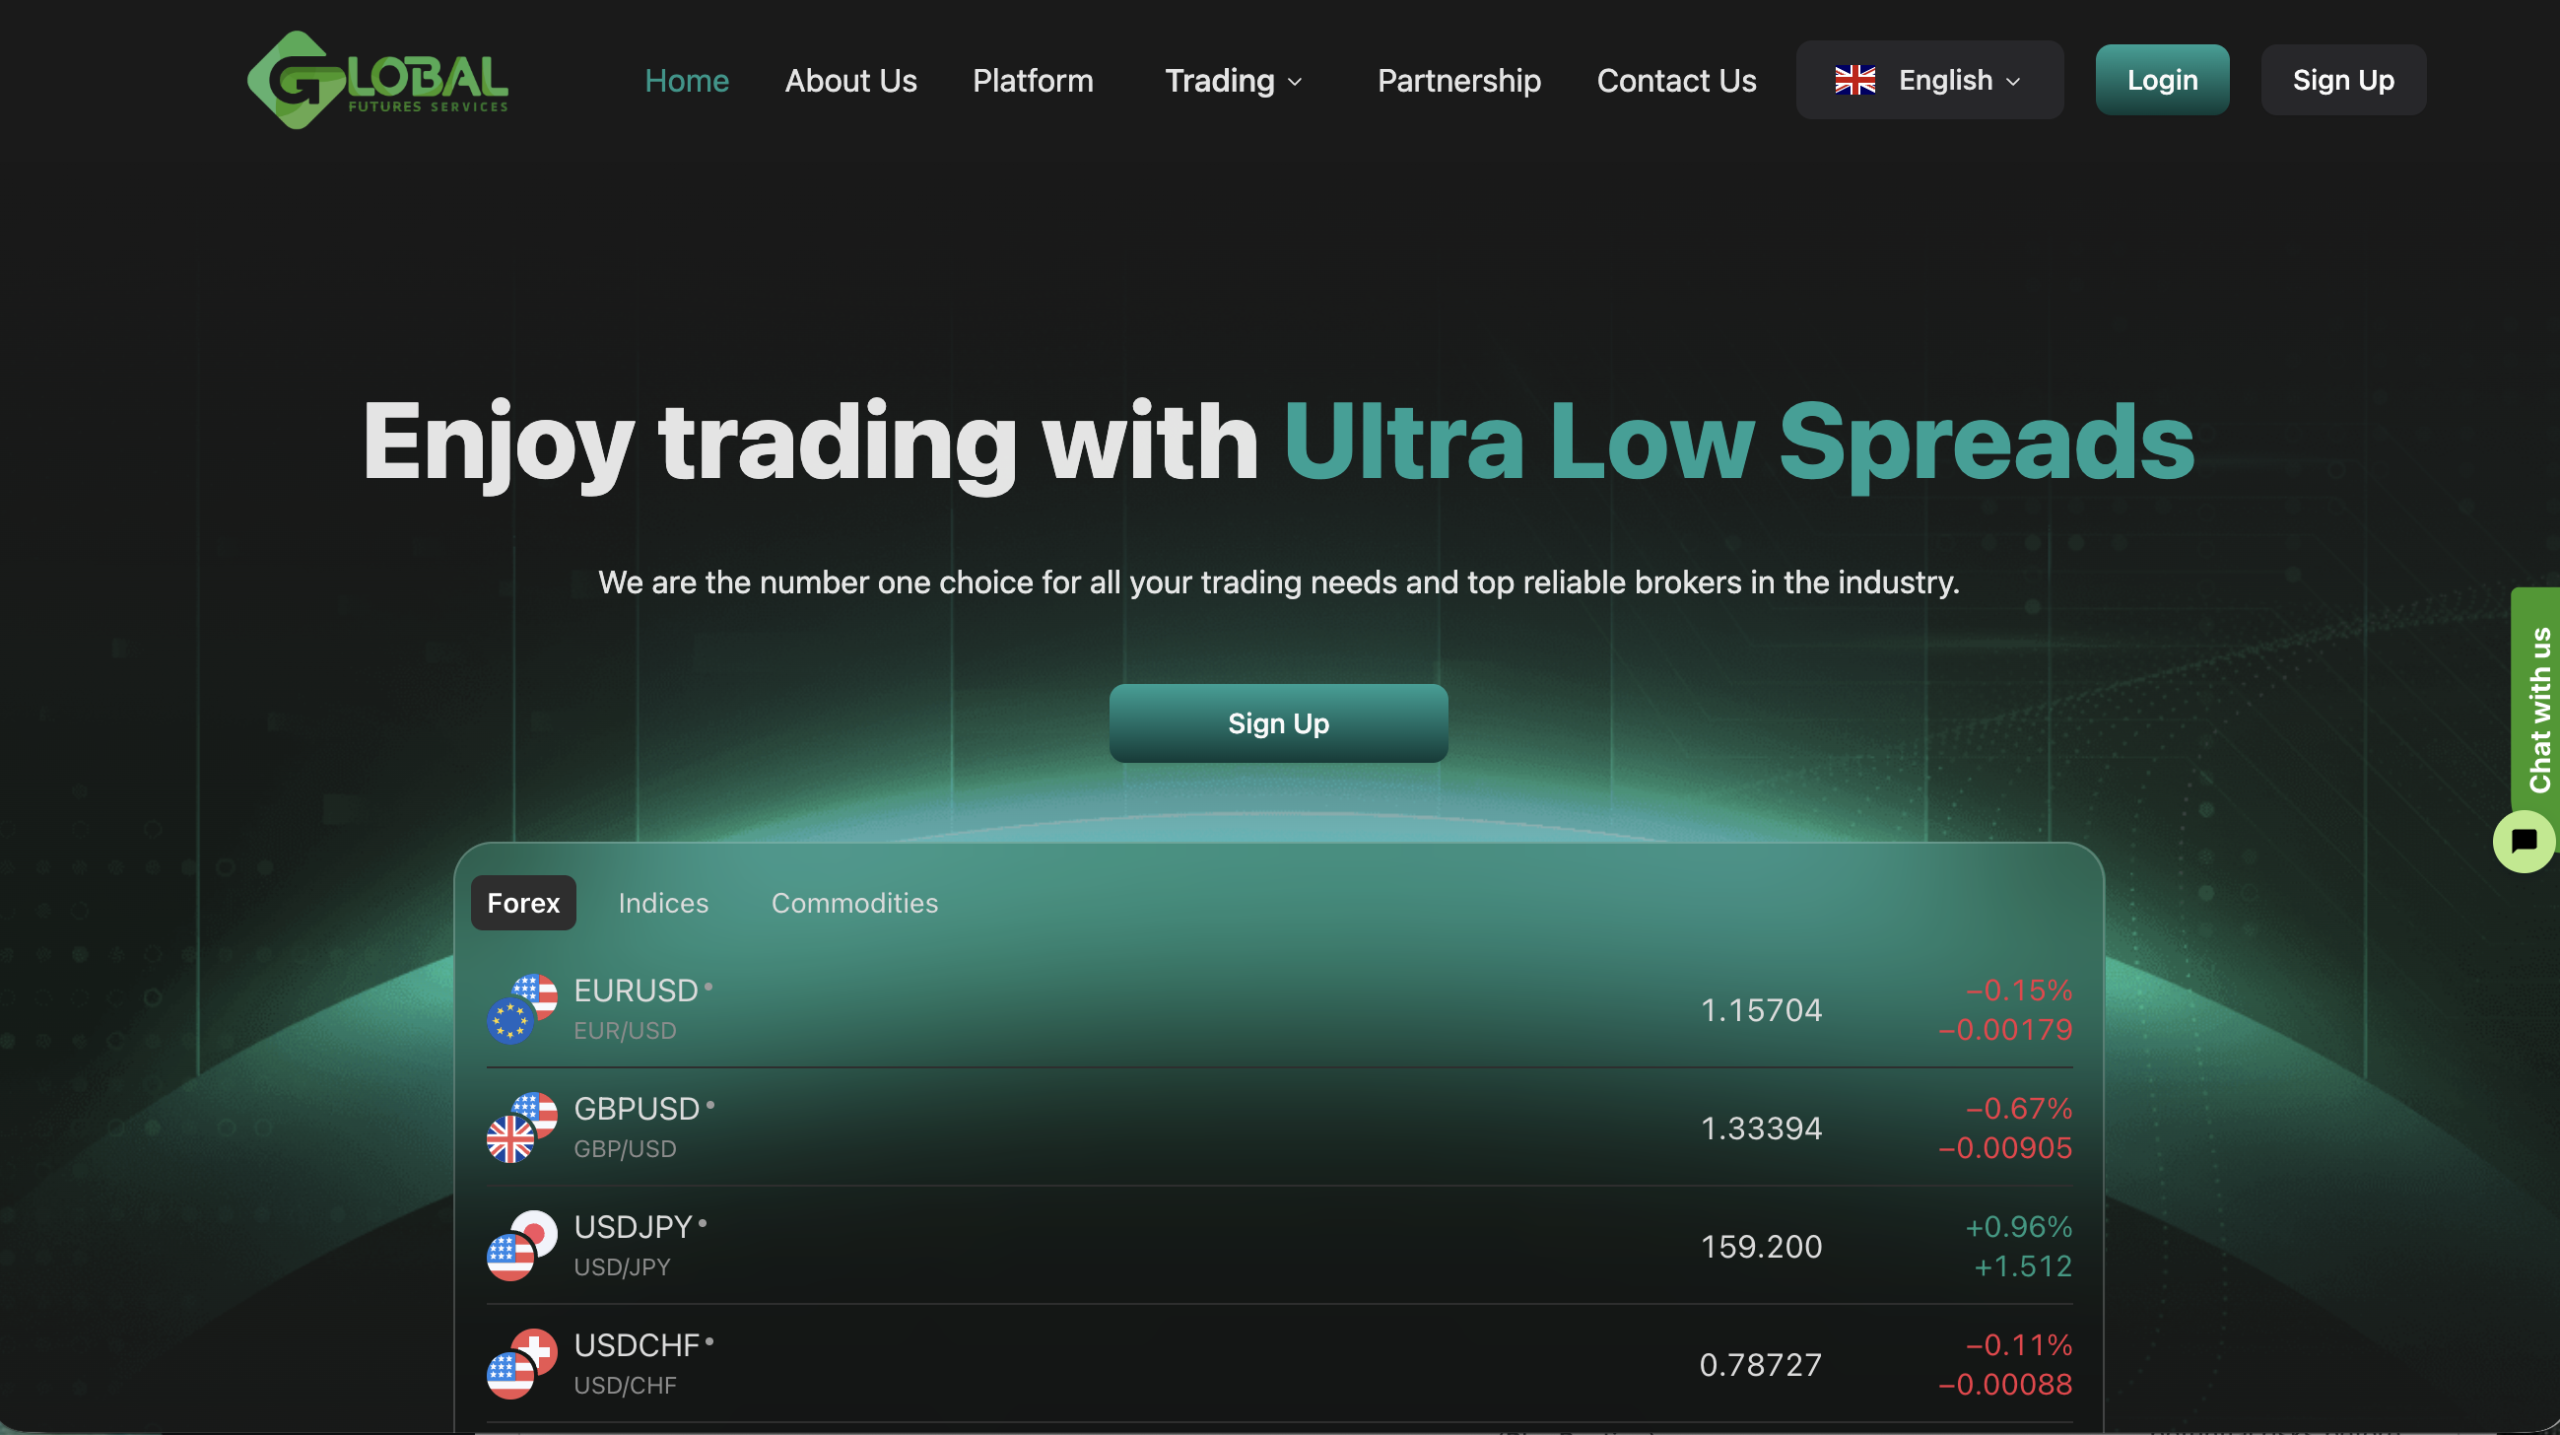Screen dimensions: 2560x1435
Task: Click the GBPUSD flag pair icon
Action: point(521,1127)
